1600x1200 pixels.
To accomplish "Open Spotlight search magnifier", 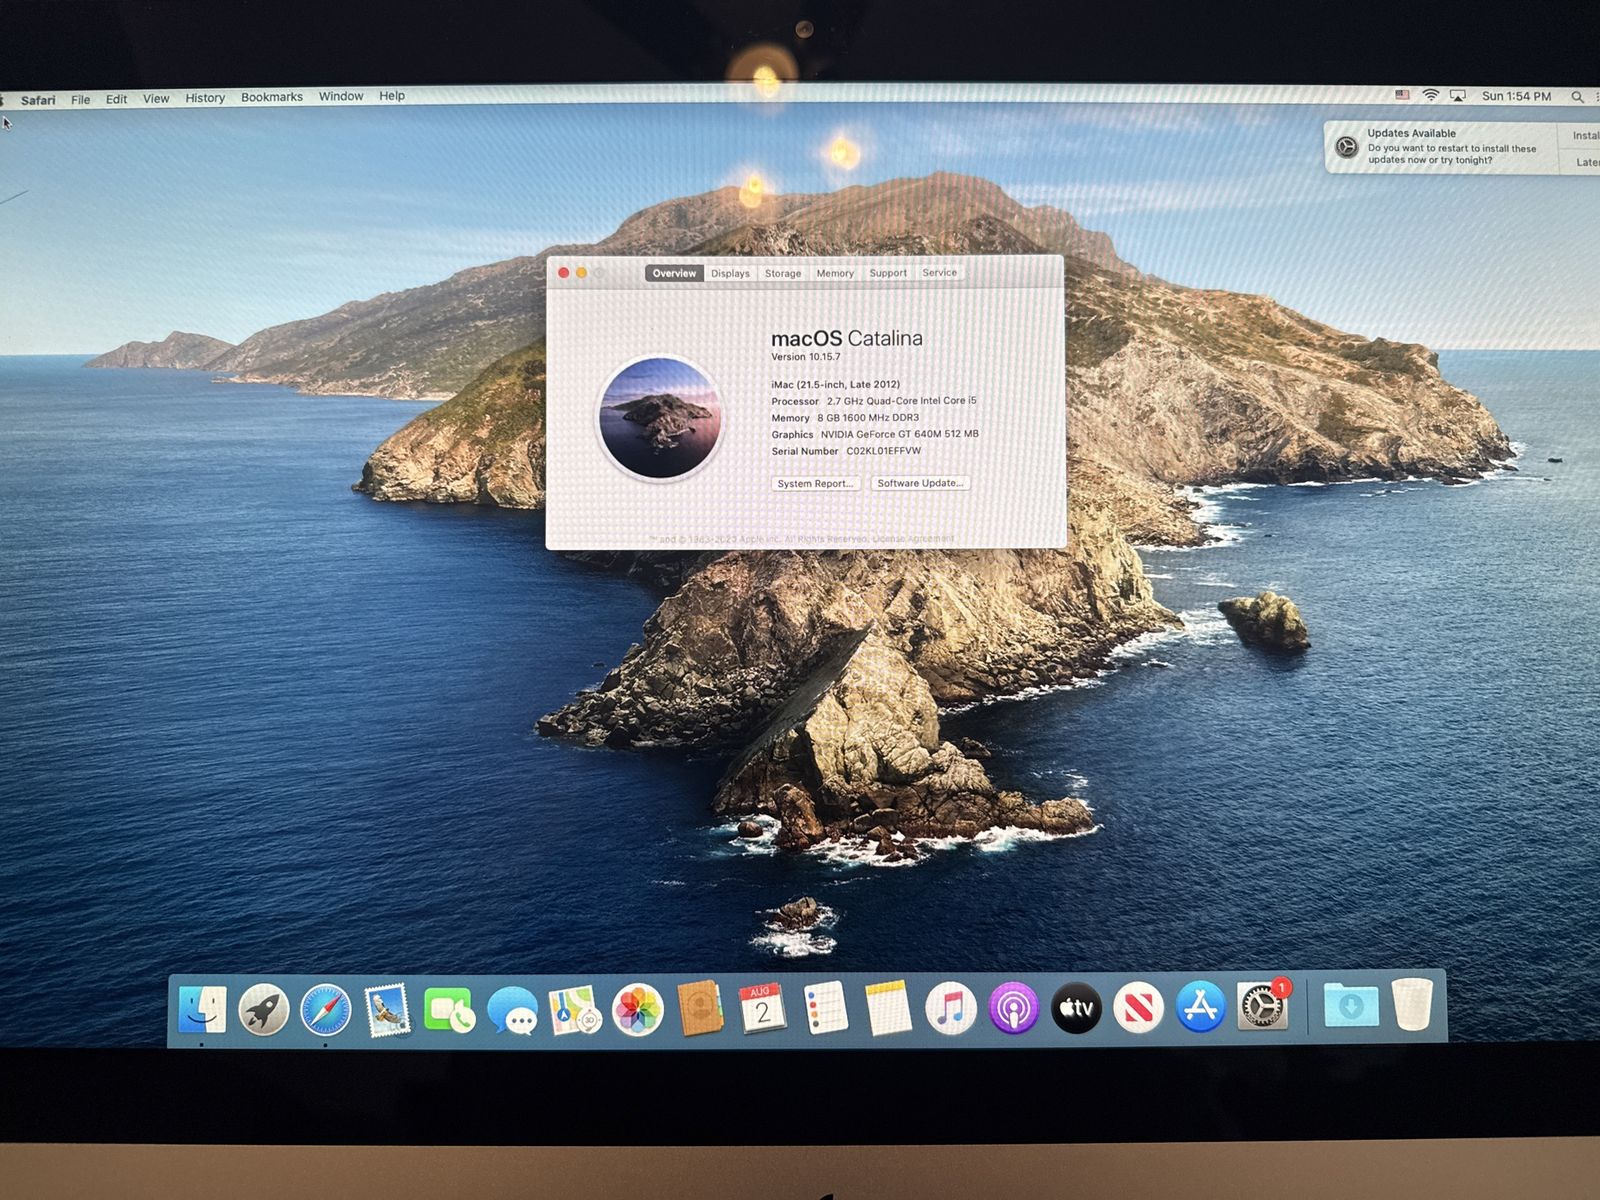I will pyautogui.click(x=1577, y=97).
